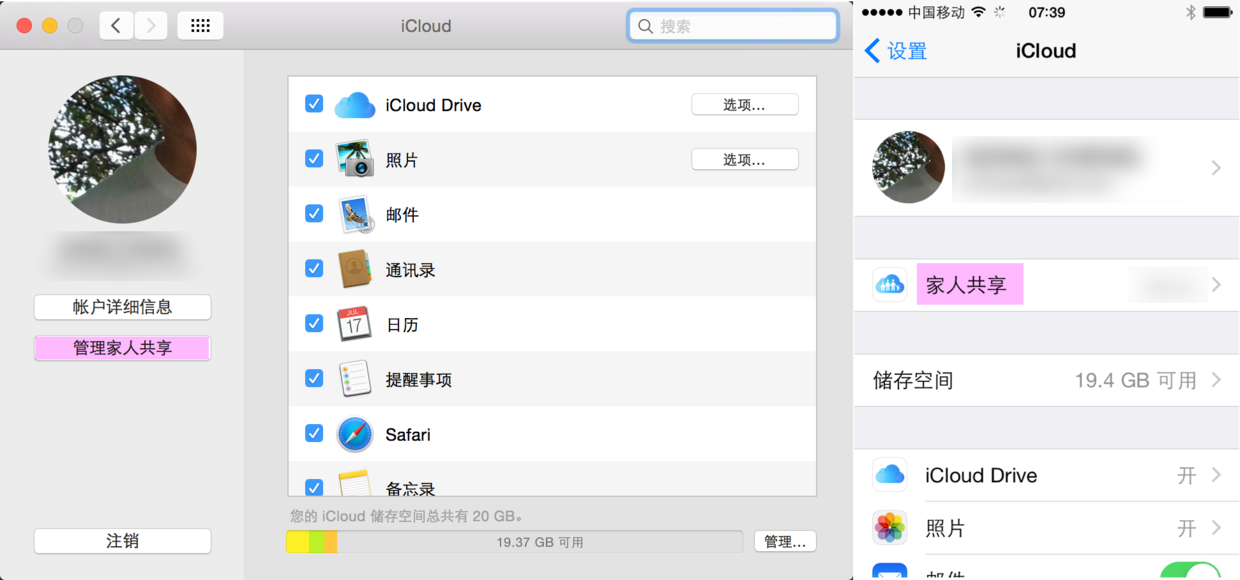Image resolution: width=1240 pixels, height=580 pixels.
Task: Click the magnifier icon in the search field
Action: pos(645,26)
